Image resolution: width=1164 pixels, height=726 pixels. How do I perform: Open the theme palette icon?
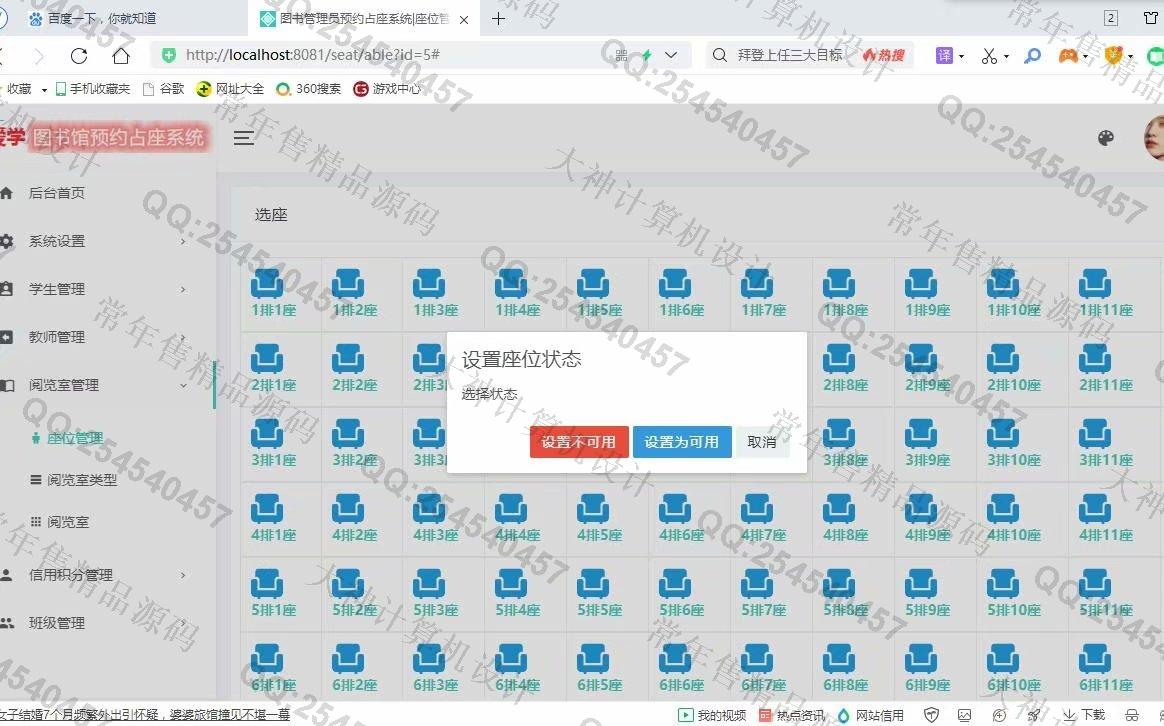(1105, 138)
